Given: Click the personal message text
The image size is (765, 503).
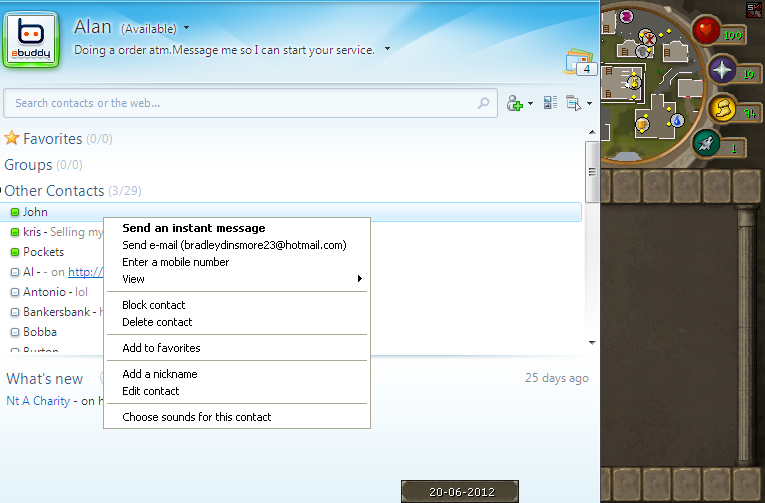Looking at the screenshot, I should pyautogui.click(x=224, y=50).
